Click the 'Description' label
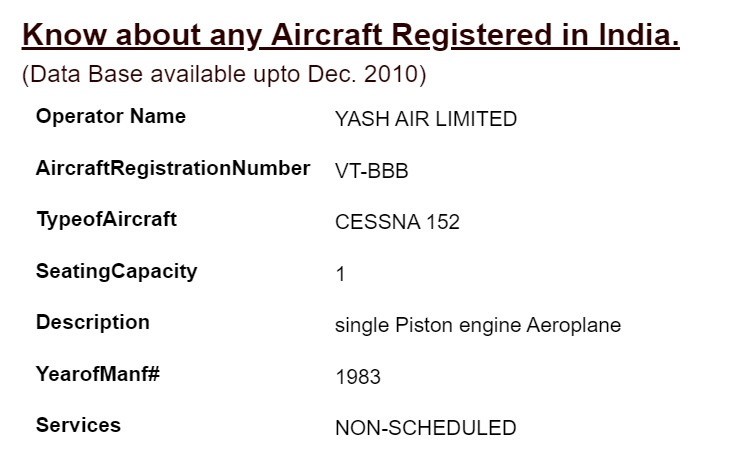The height and width of the screenshot is (462, 732). (92, 322)
